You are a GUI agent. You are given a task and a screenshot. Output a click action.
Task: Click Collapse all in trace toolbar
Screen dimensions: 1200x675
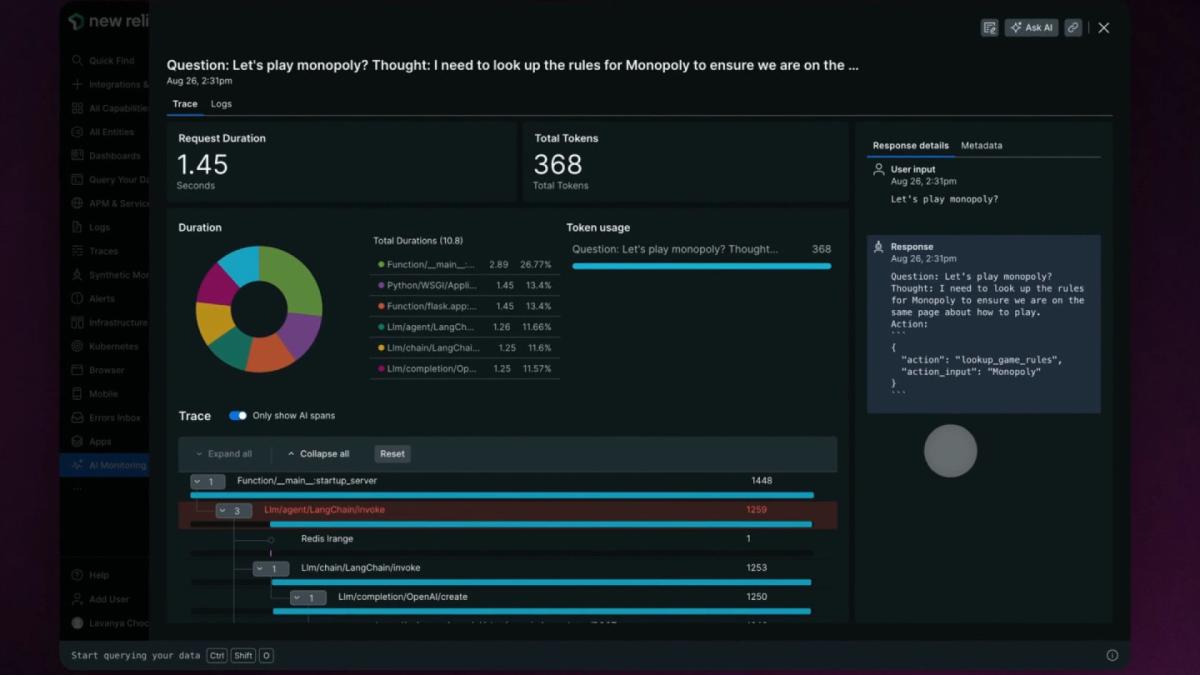pyautogui.click(x=318, y=454)
